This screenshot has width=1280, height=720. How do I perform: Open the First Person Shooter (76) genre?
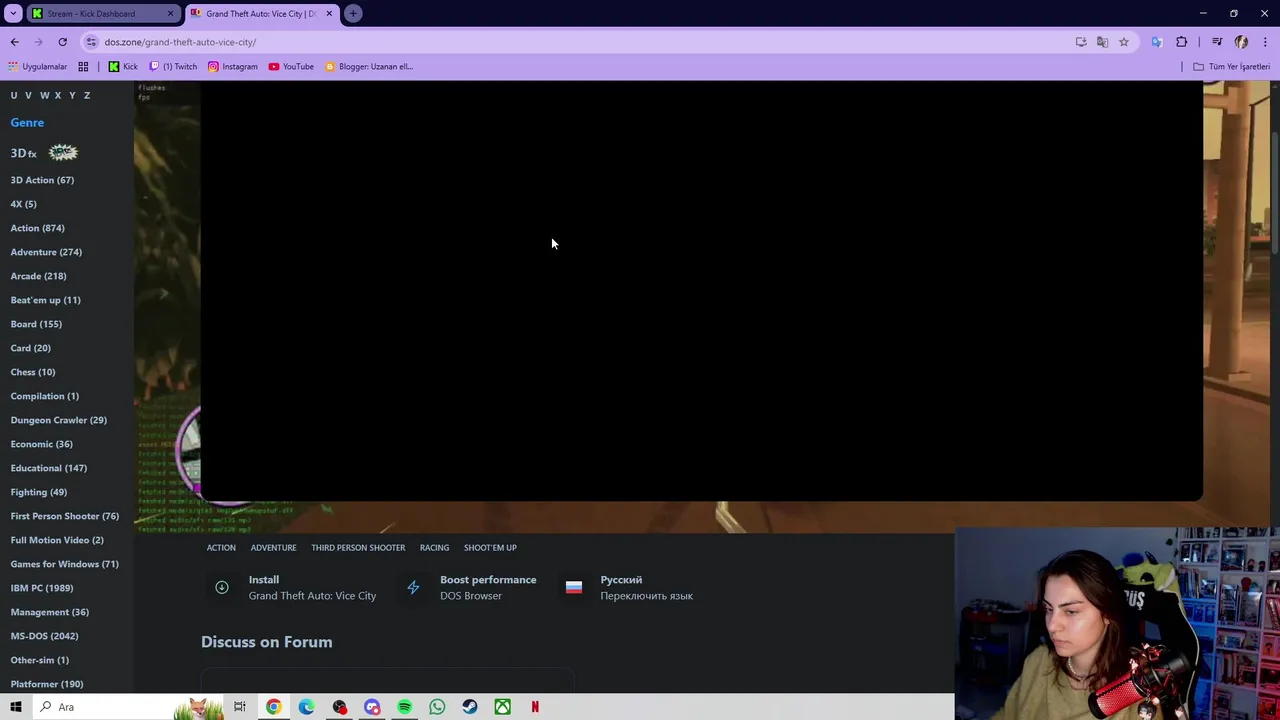tap(64, 516)
